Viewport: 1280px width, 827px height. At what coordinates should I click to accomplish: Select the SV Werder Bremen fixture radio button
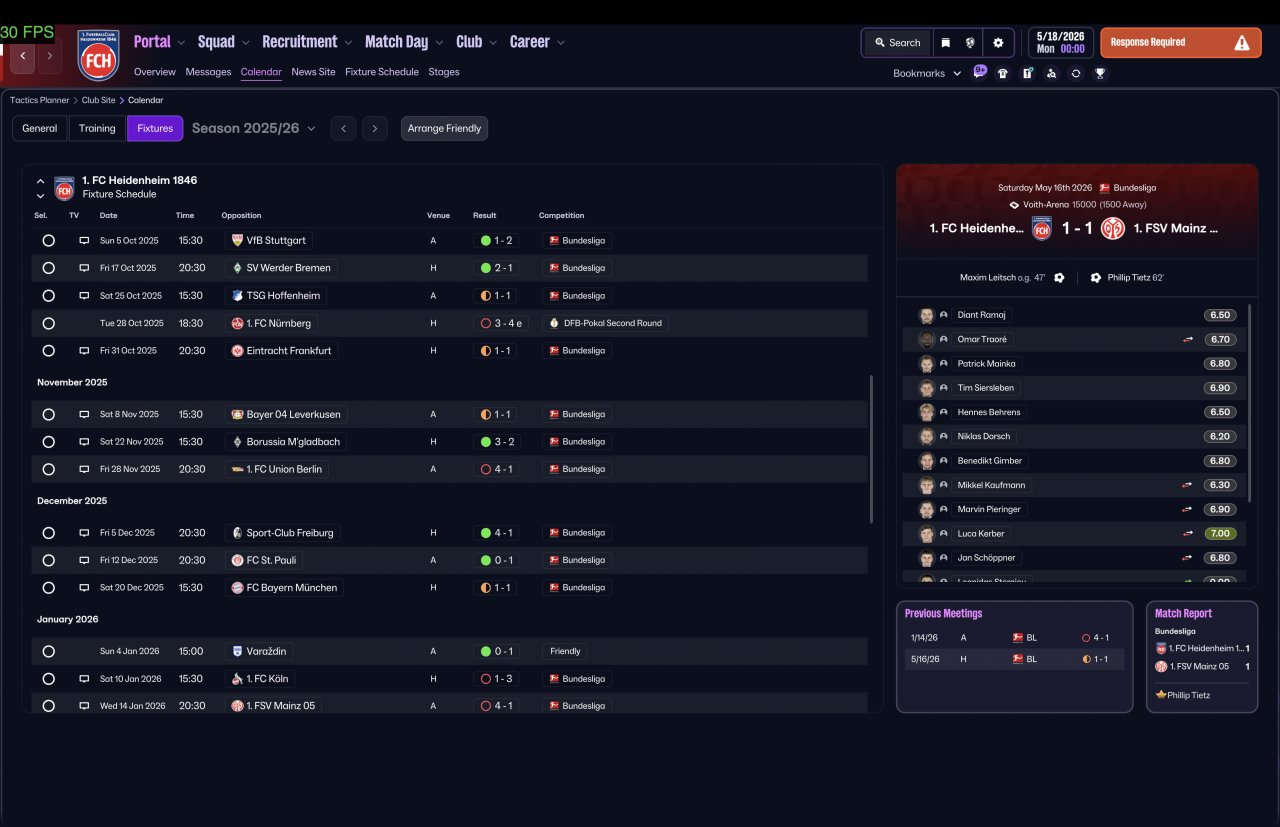coord(48,268)
